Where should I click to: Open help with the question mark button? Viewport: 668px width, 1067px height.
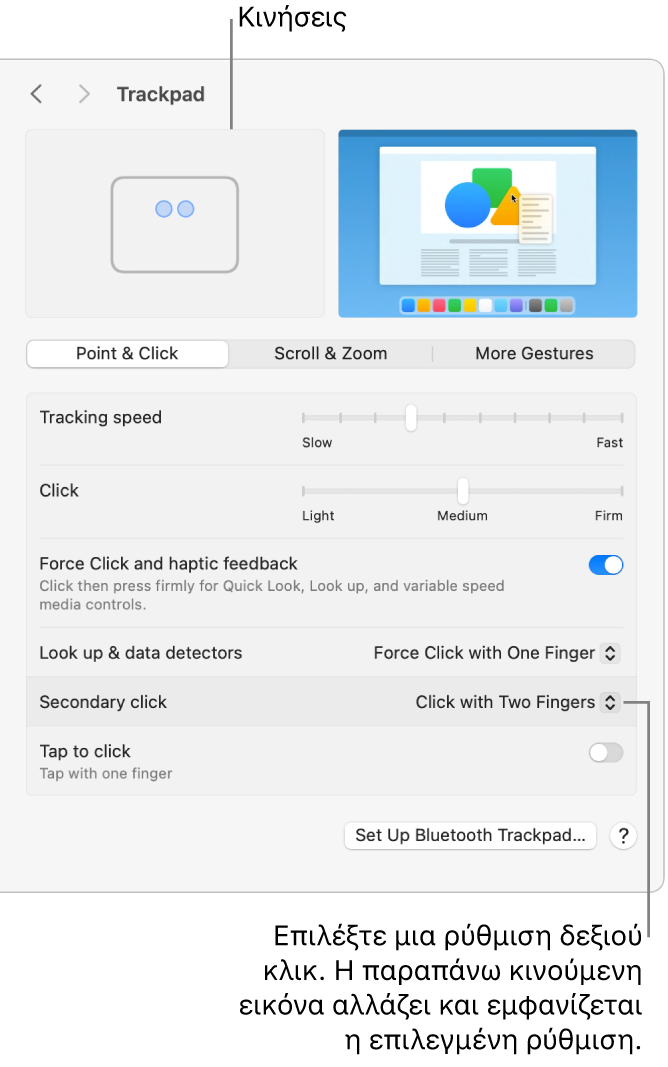click(x=623, y=836)
